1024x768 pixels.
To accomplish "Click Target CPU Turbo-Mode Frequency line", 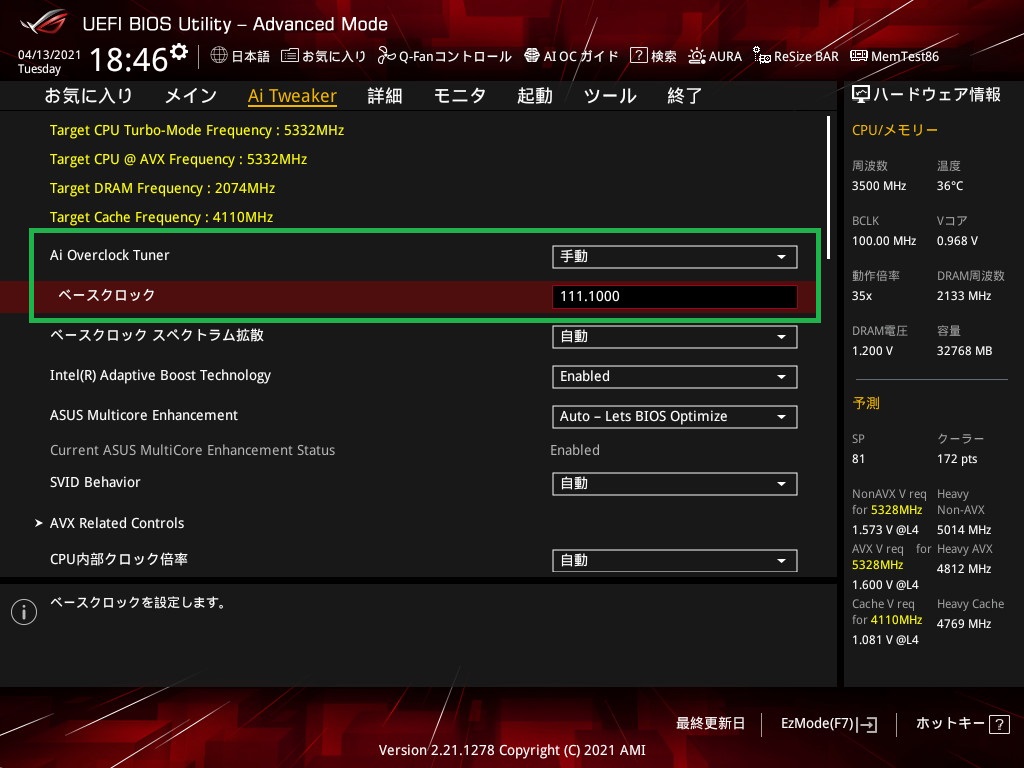I will pos(197,130).
